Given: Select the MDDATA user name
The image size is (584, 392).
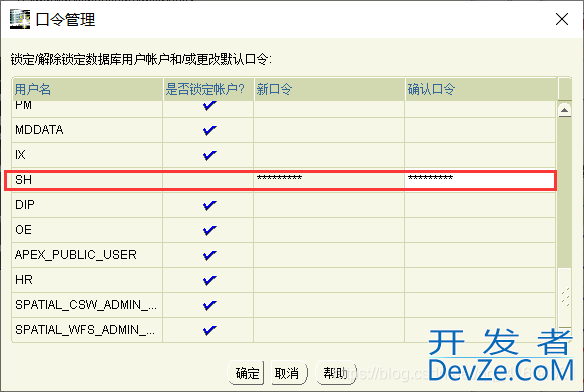Looking at the screenshot, I should coord(39,130).
